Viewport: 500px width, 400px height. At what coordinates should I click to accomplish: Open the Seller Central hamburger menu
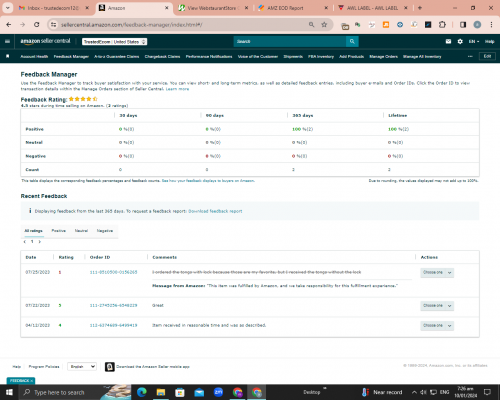click(x=7, y=41)
